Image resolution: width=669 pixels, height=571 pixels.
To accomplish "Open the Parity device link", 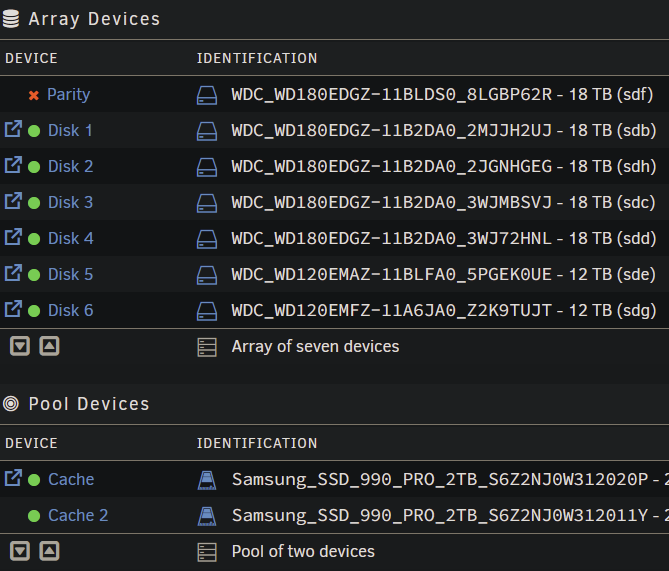I will click(x=68, y=94).
